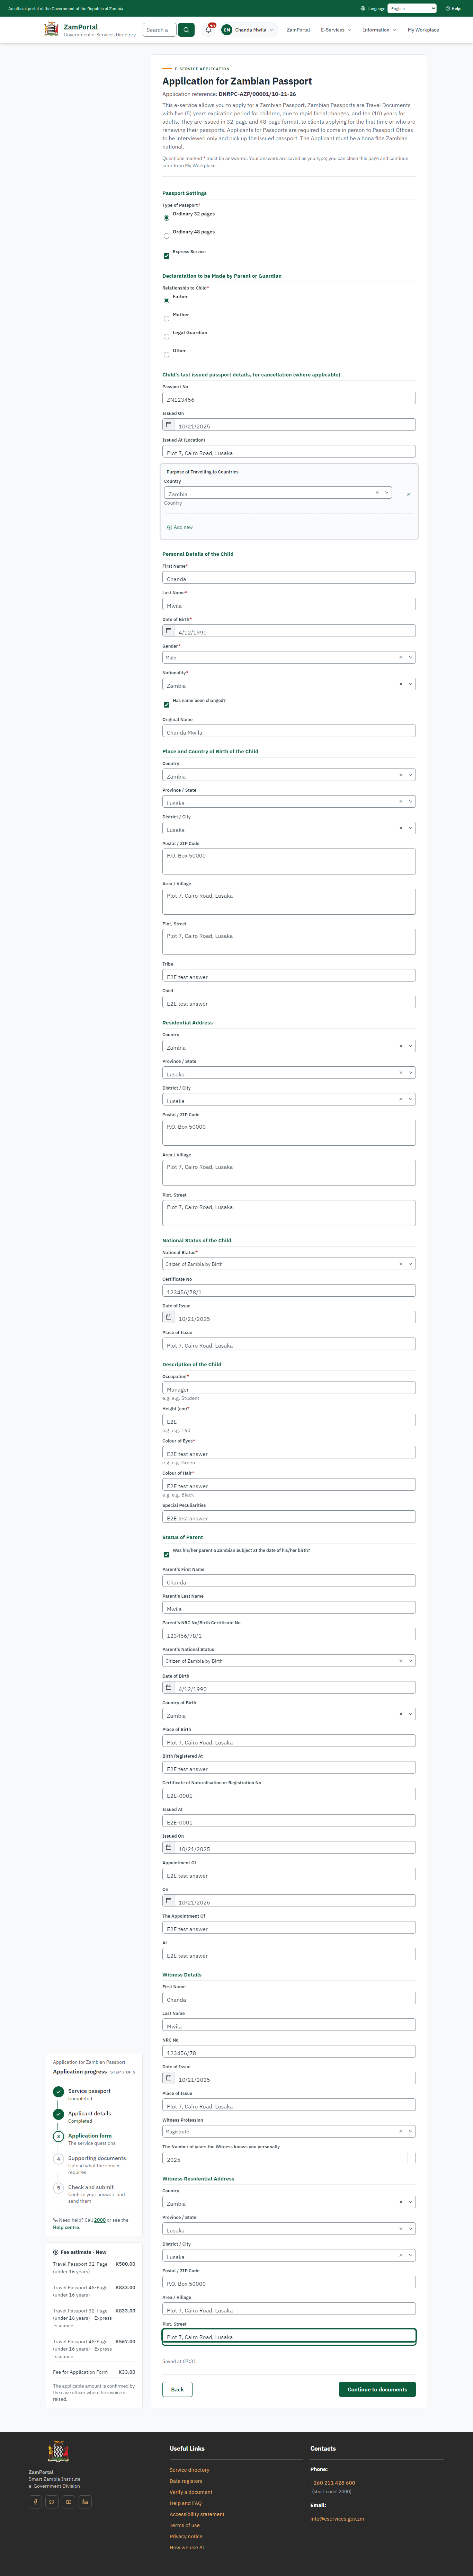This screenshot has width=473, height=2576.
Task: Open calendar icon for child's Date of Birth
Action: point(169,631)
